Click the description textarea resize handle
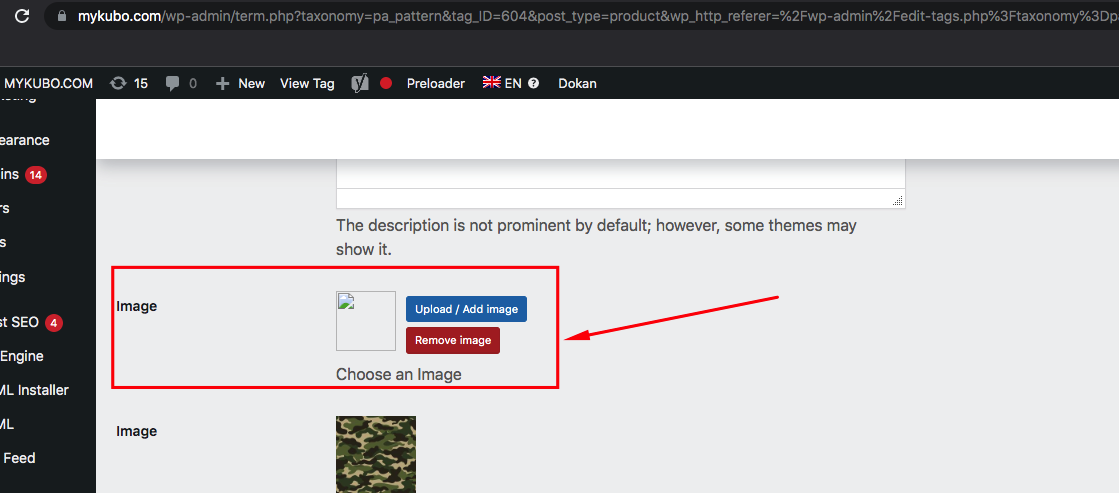 (x=898, y=201)
